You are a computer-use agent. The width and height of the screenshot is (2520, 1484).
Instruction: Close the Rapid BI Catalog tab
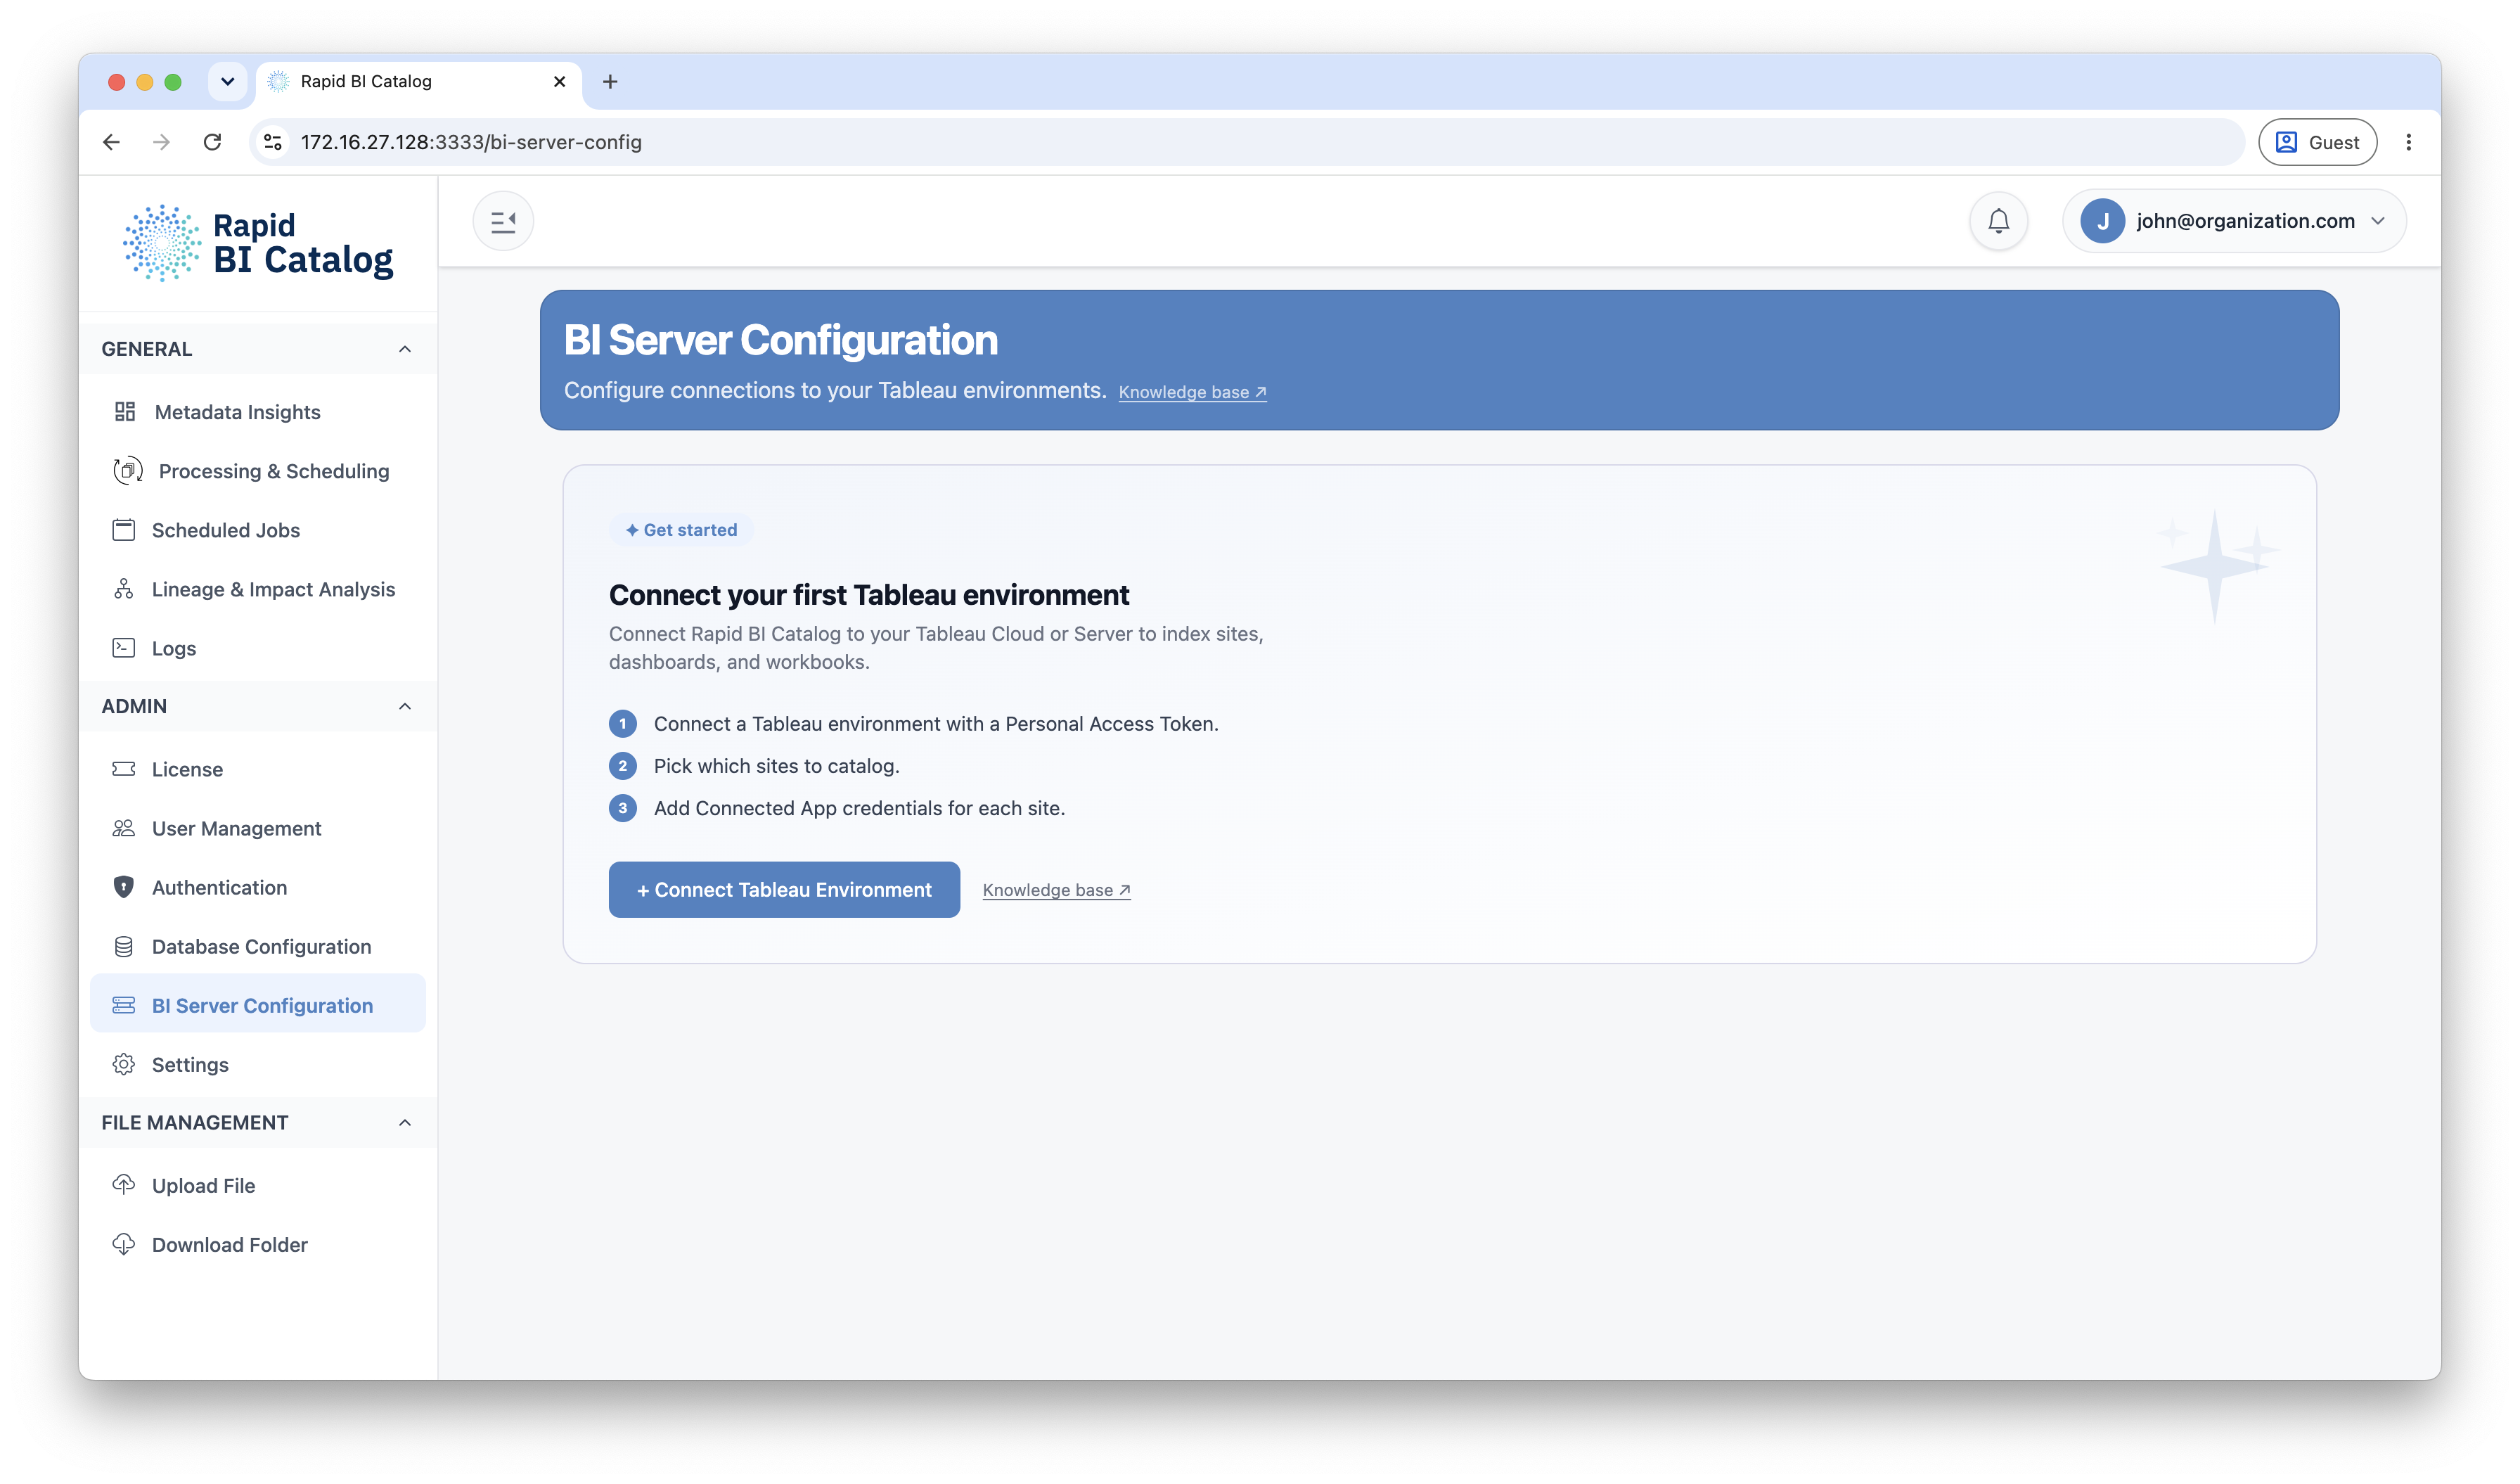(559, 82)
